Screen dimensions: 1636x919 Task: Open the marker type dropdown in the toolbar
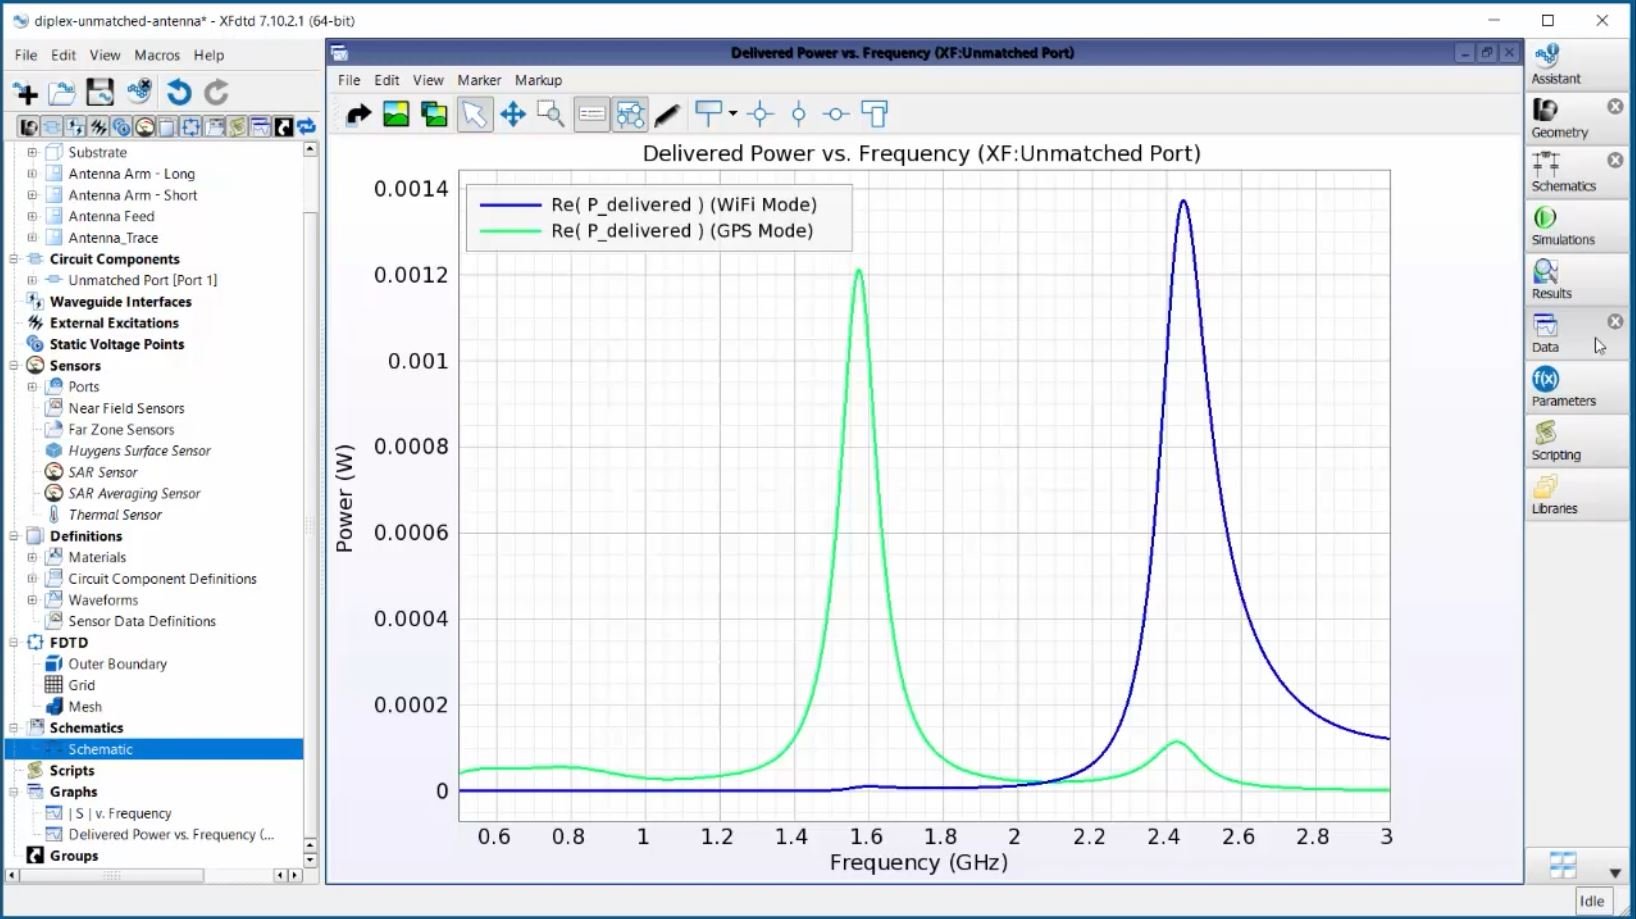click(731, 114)
